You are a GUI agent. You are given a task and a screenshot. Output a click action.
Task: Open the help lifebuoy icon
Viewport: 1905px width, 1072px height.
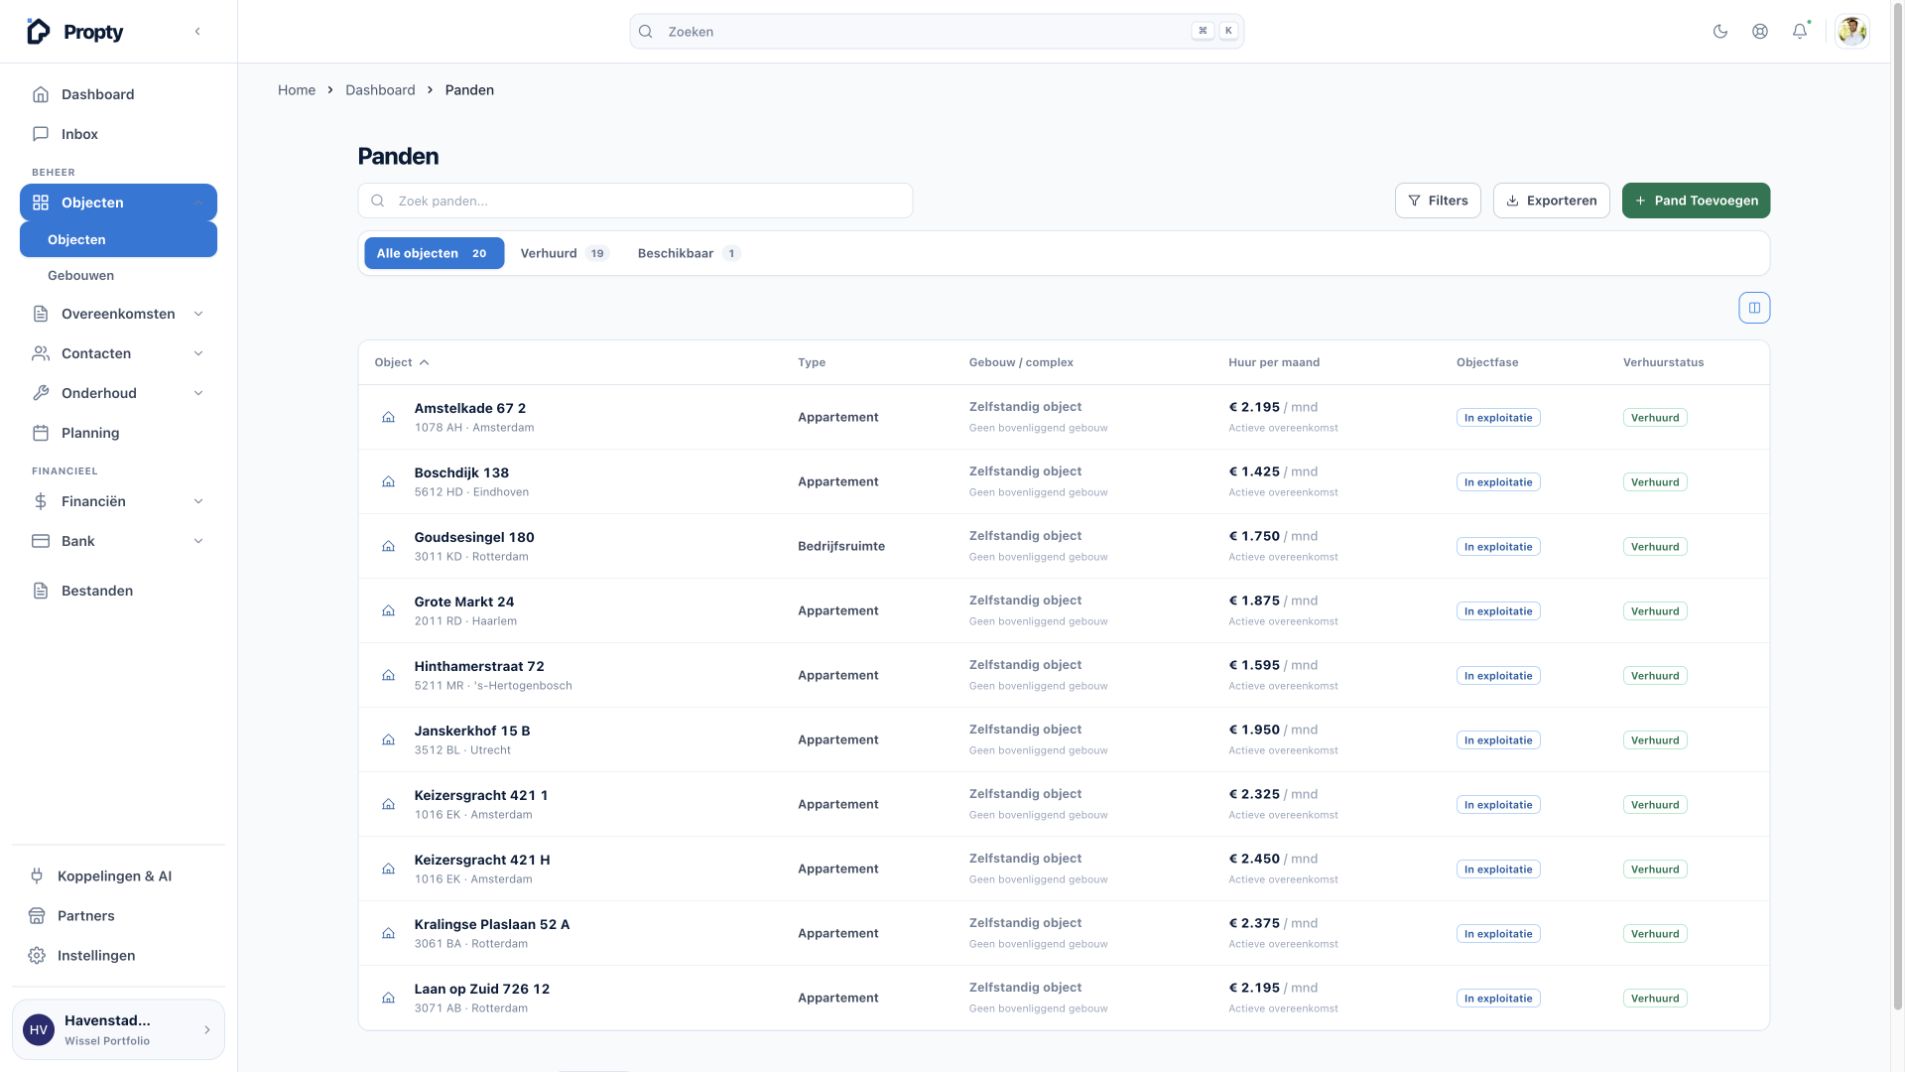click(x=1760, y=31)
